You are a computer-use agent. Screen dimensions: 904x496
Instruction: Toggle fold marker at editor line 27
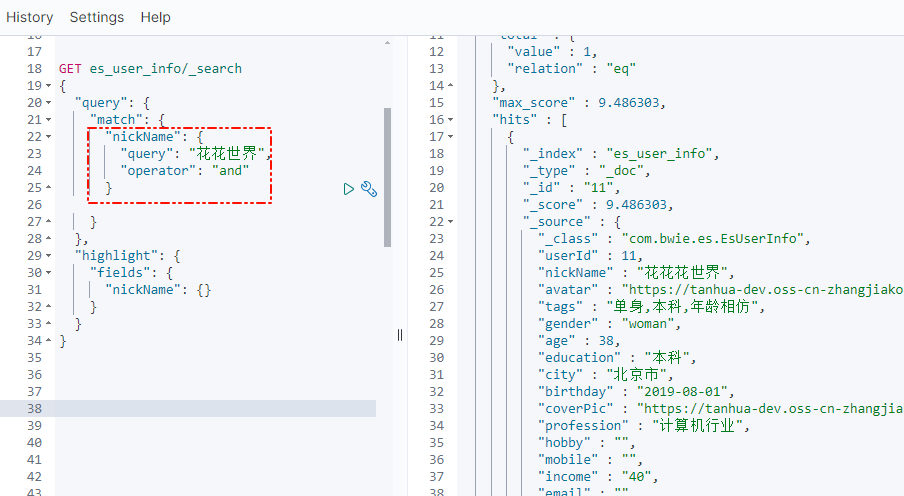pyautogui.click(x=48, y=221)
